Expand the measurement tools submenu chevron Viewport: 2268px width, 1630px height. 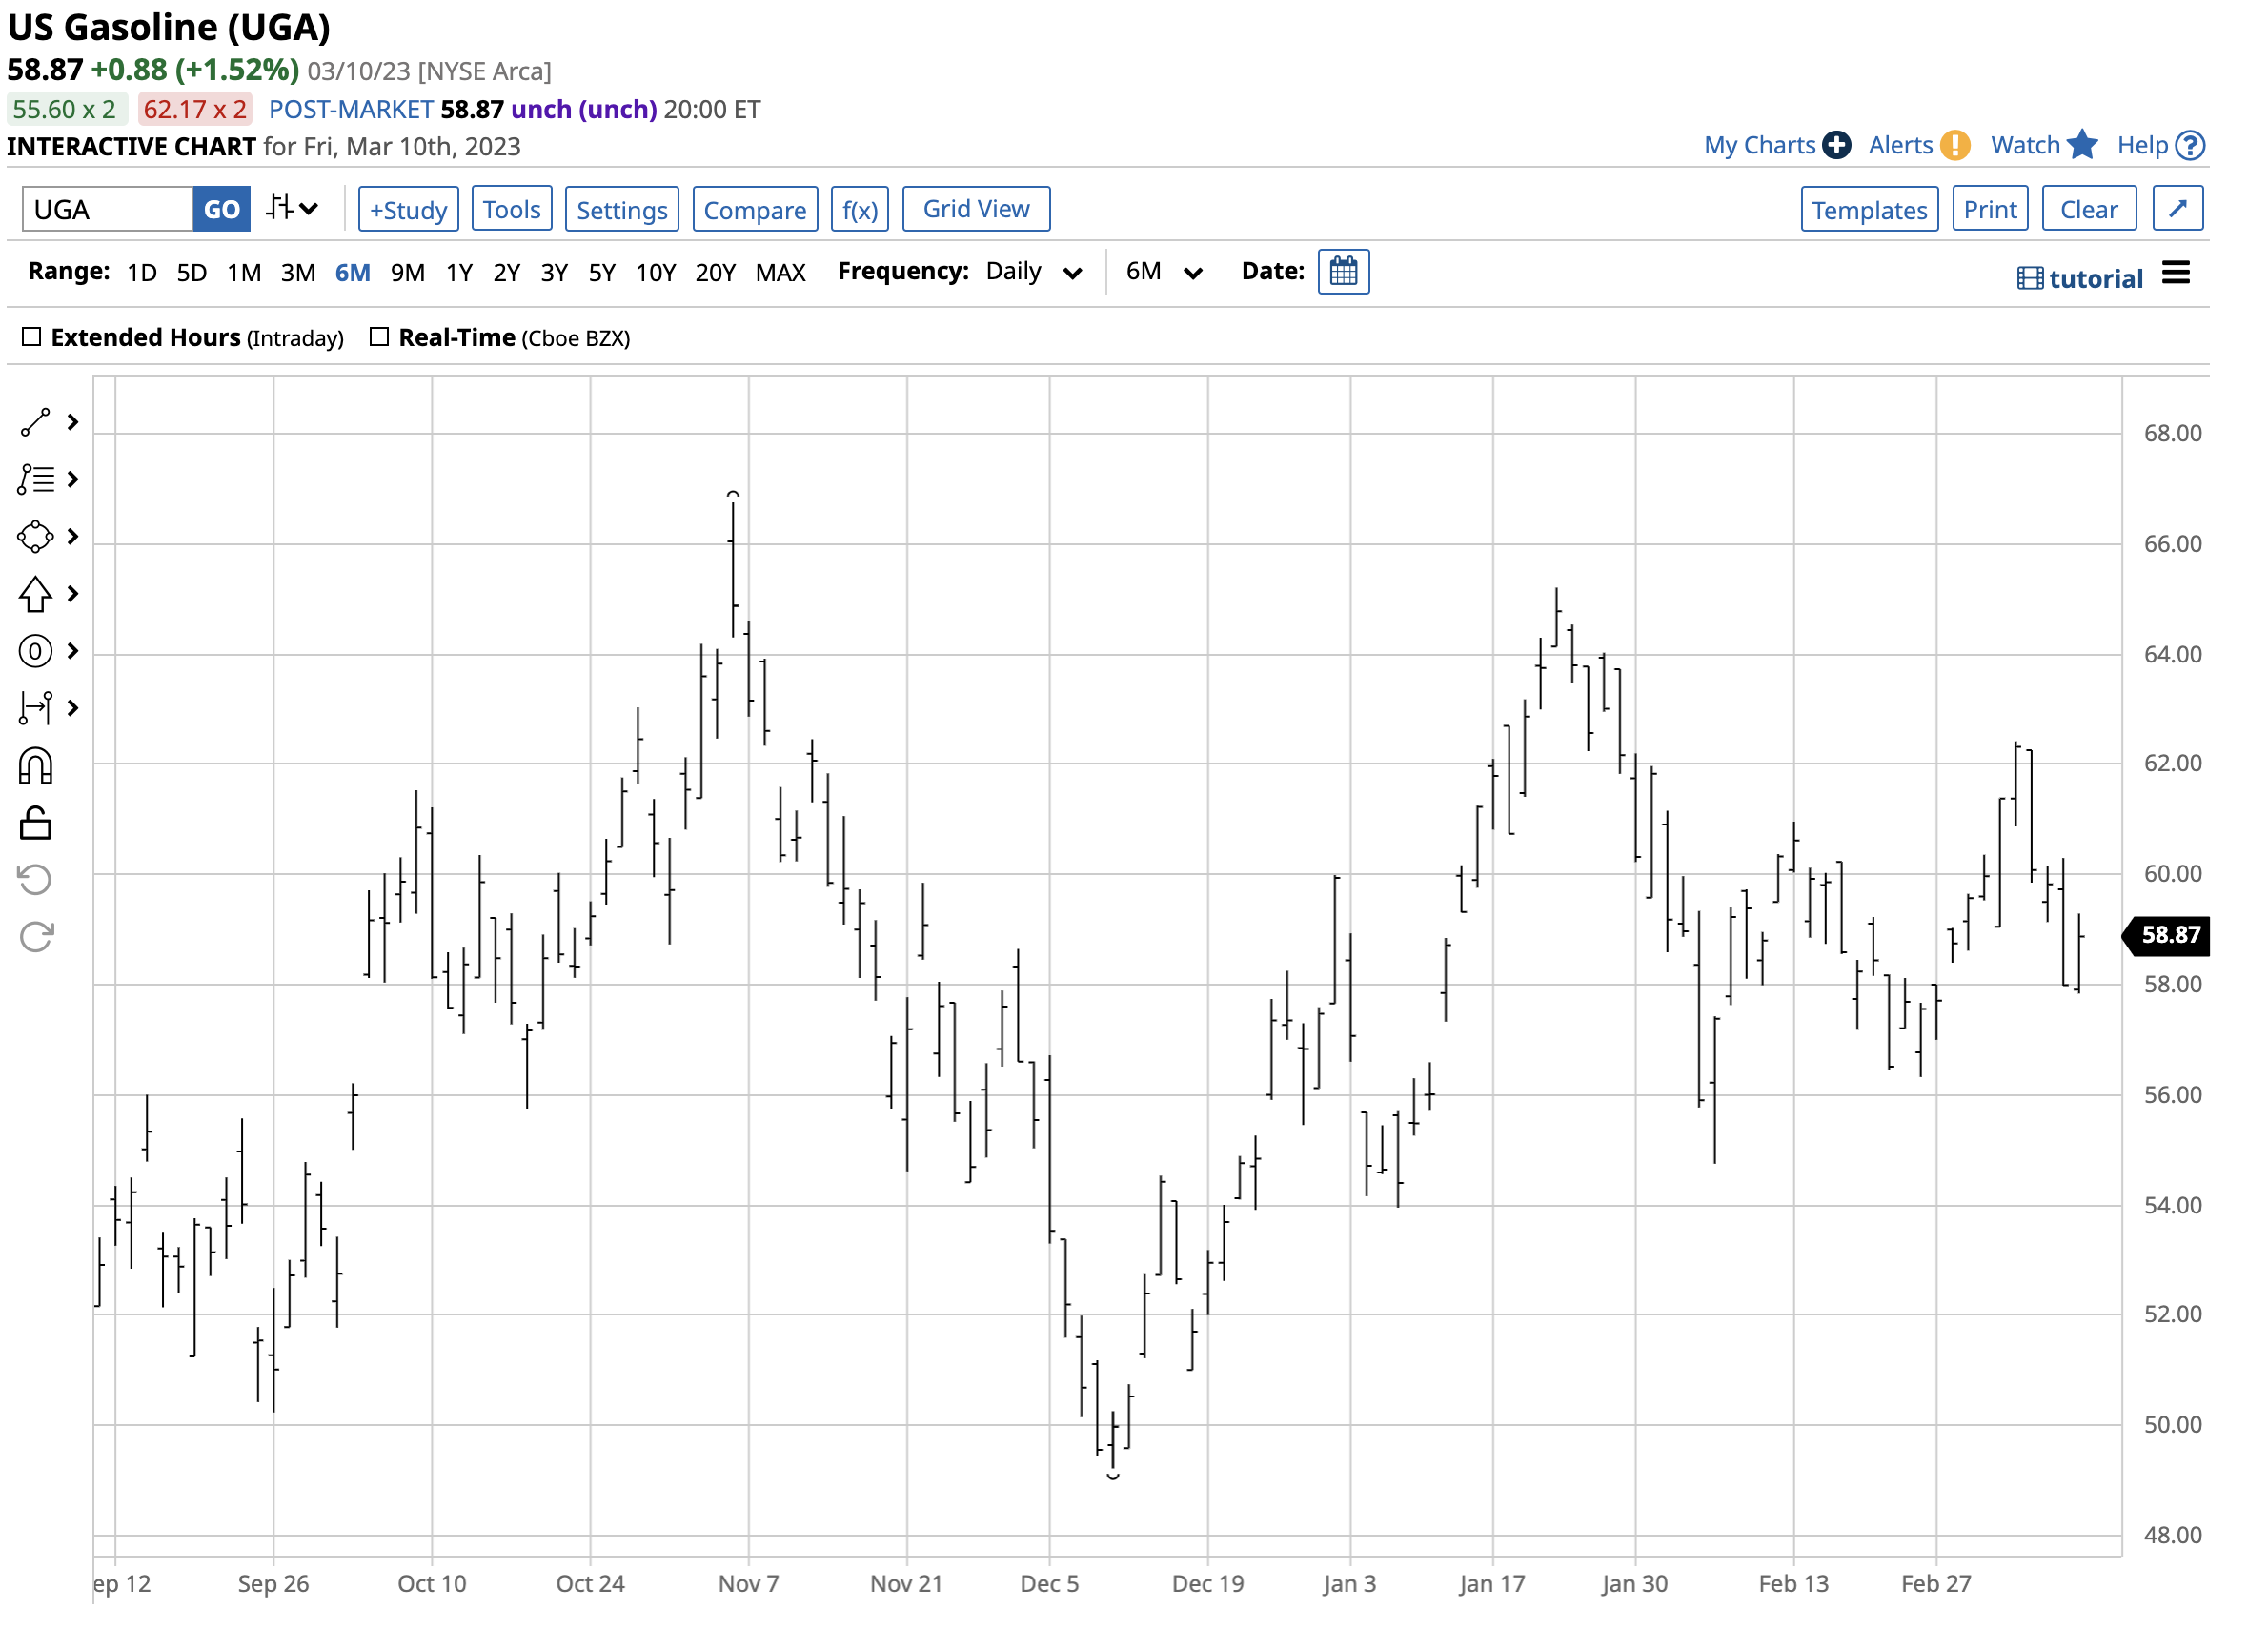[73, 709]
